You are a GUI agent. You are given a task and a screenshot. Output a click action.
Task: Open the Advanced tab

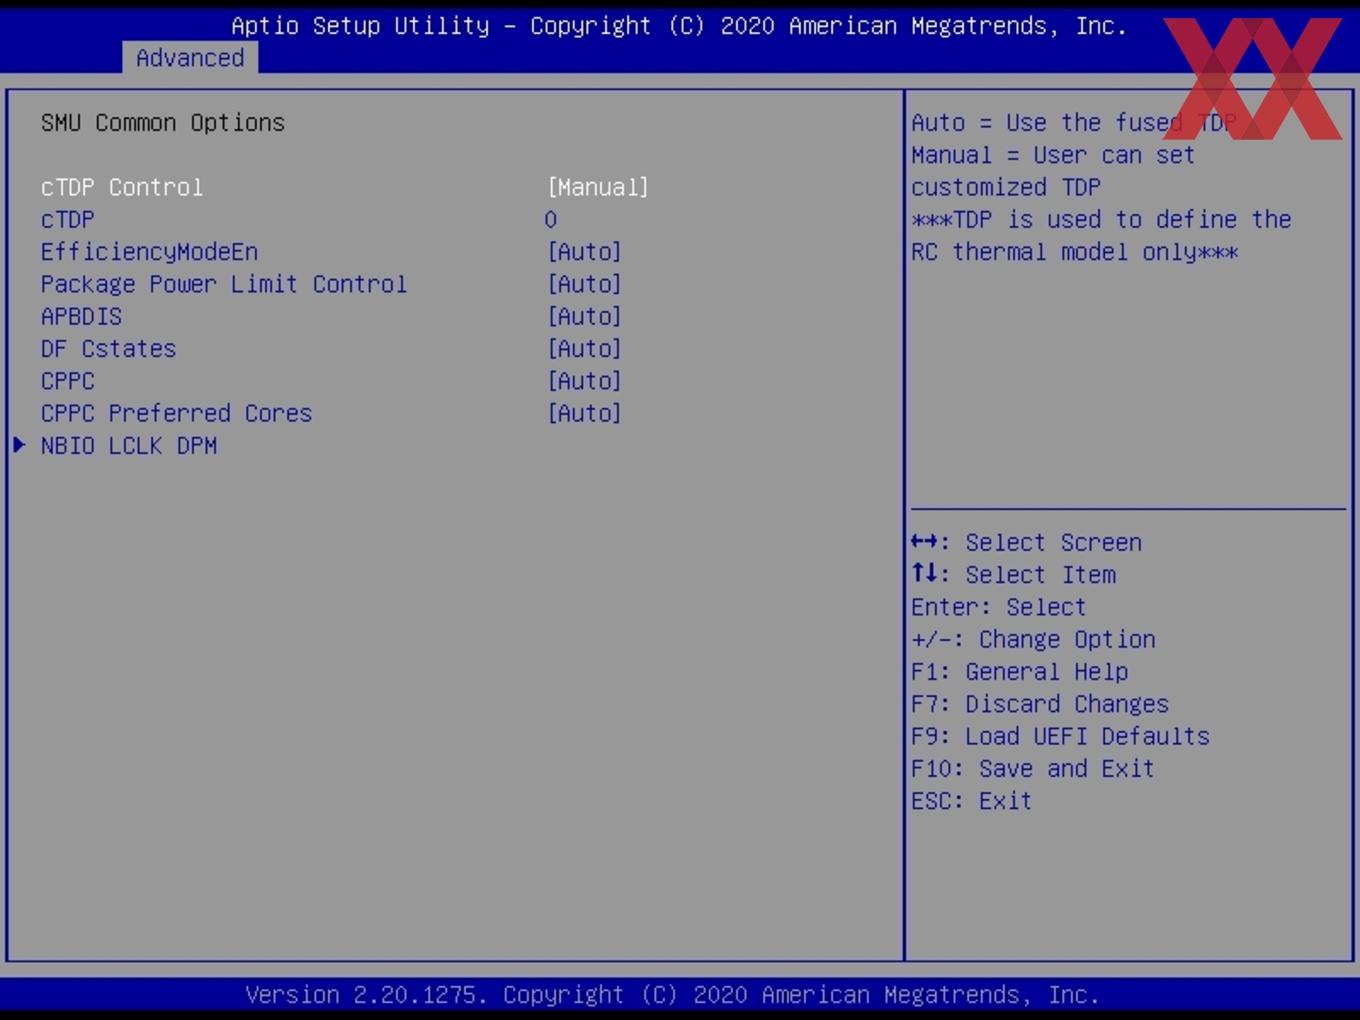[x=190, y=58]
